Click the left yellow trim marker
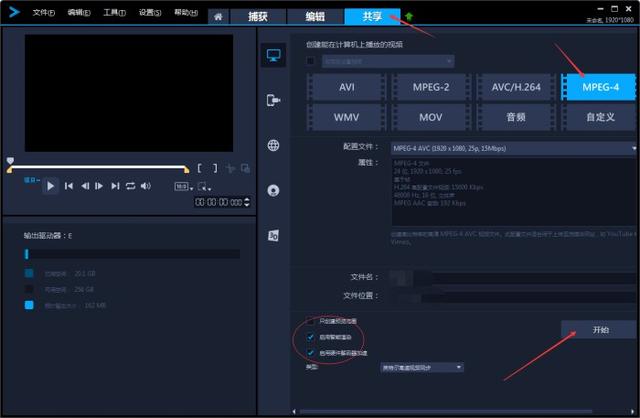This screenshot has width=640, height=418. click(x=10, y=169)
